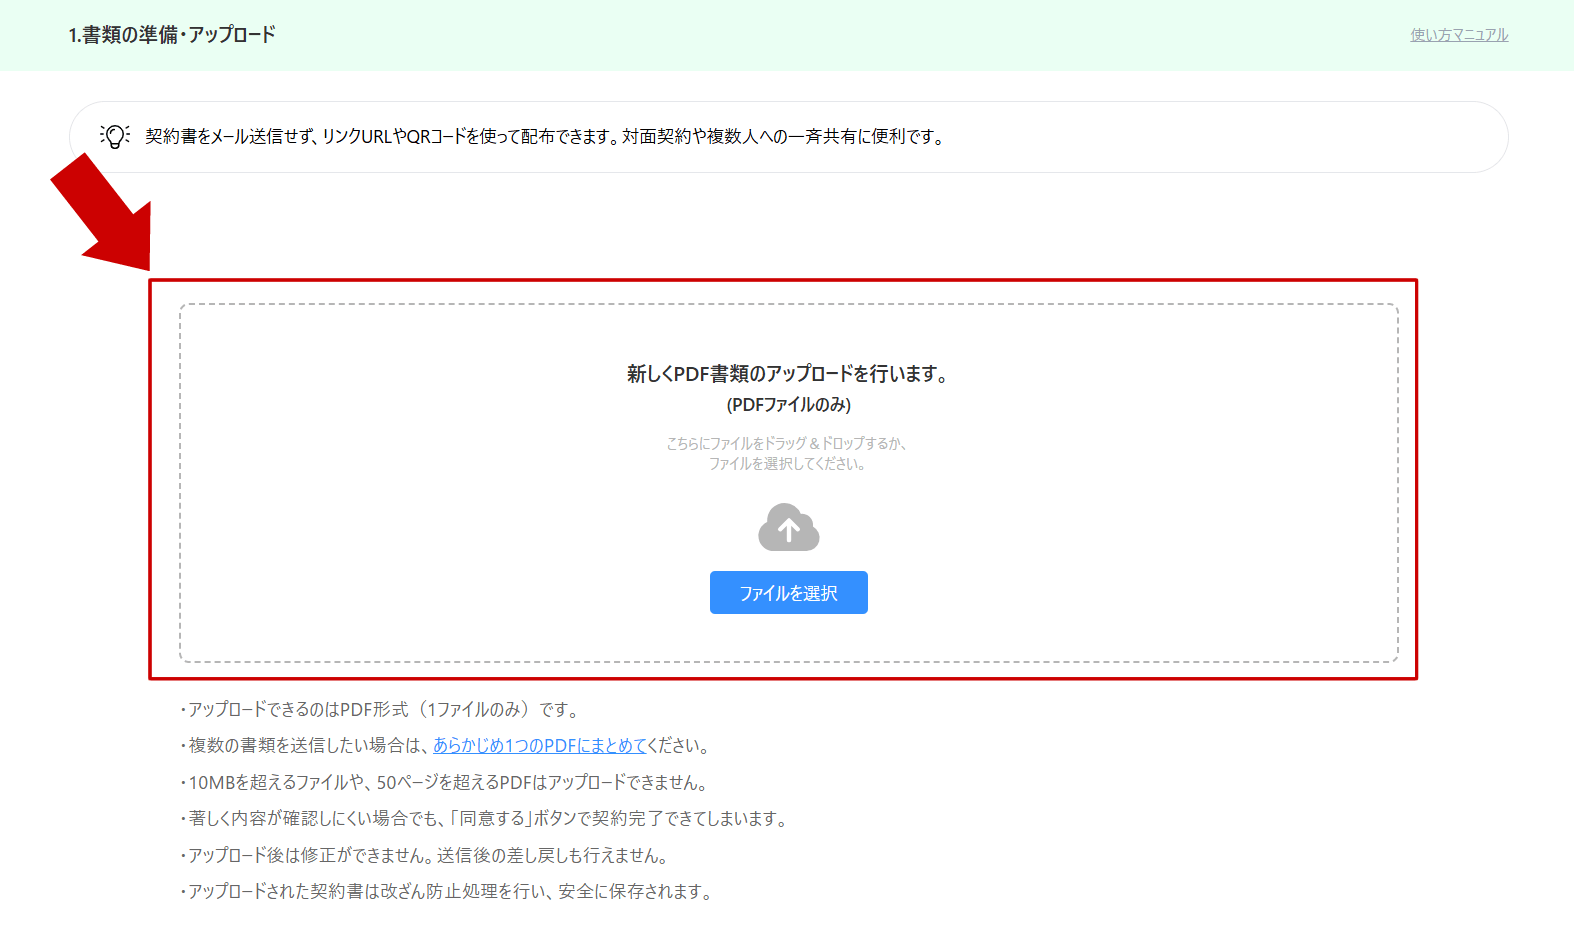Click the note about 「同意する」ボタン
The height and width of the screenshot is (930, 1574).
pyautogui.click(x=485, y=819)
